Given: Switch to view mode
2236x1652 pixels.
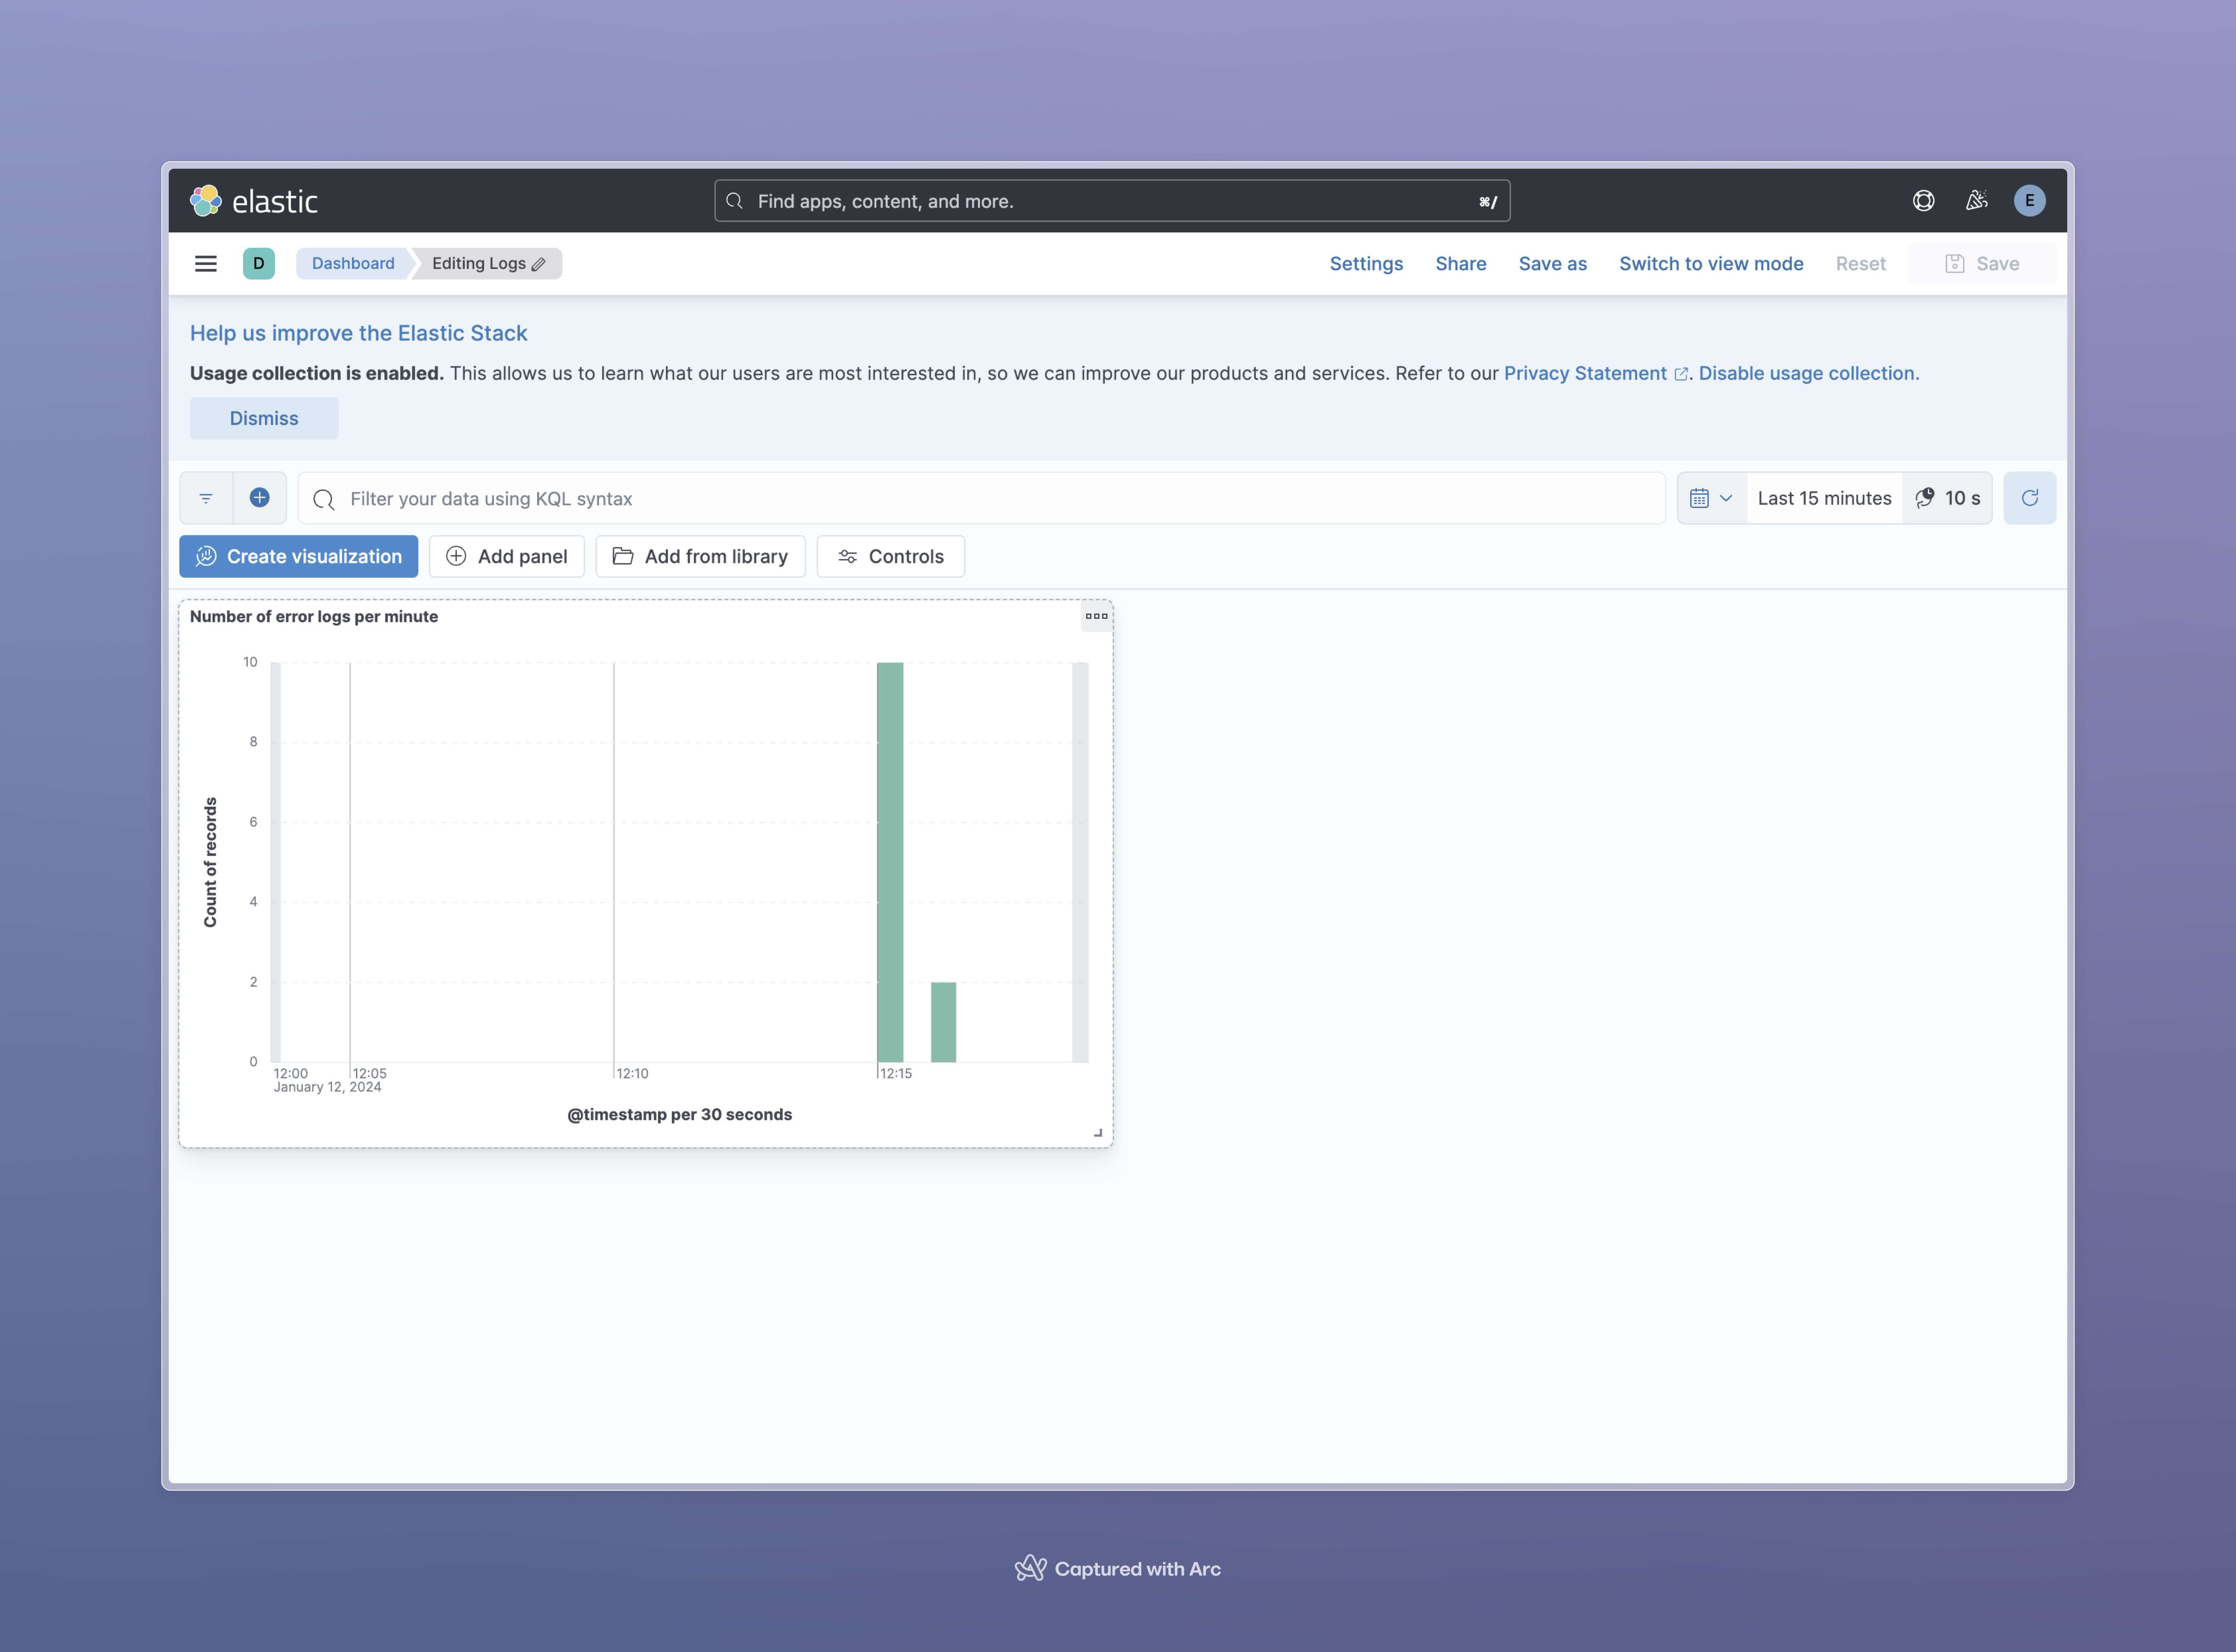Looking at the screenshot, I should pyautogui.click(x=1711, y=264).
